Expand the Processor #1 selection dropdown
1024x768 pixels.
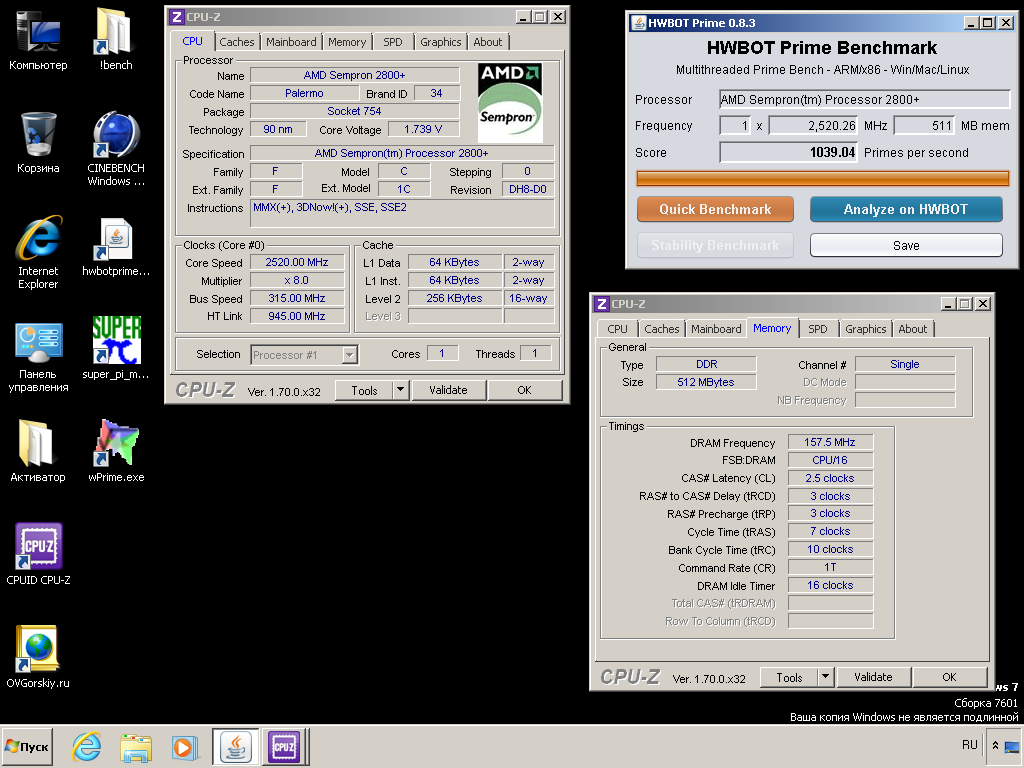pos(350,355)
